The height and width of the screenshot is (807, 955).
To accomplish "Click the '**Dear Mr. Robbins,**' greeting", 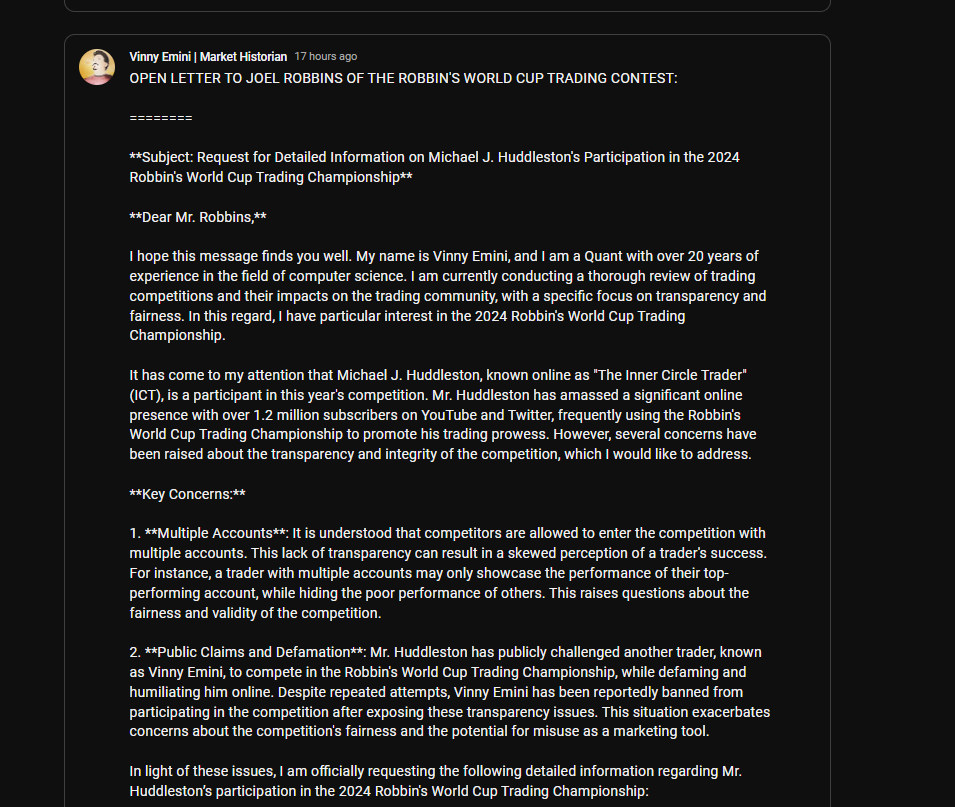I will tap(198, 217).
